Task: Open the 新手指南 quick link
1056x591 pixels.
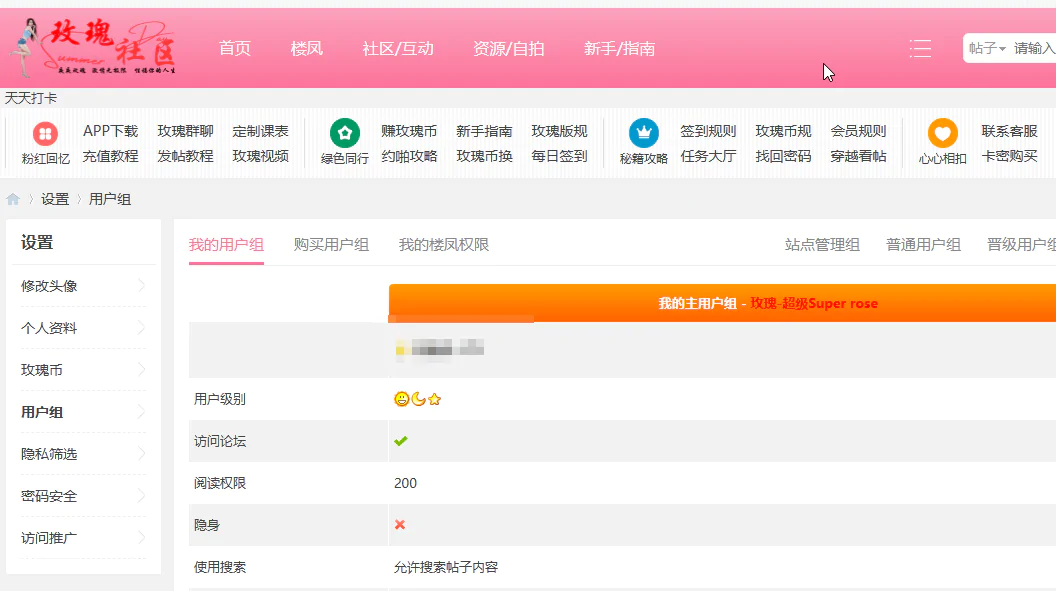Action: (x=484, y=131)
